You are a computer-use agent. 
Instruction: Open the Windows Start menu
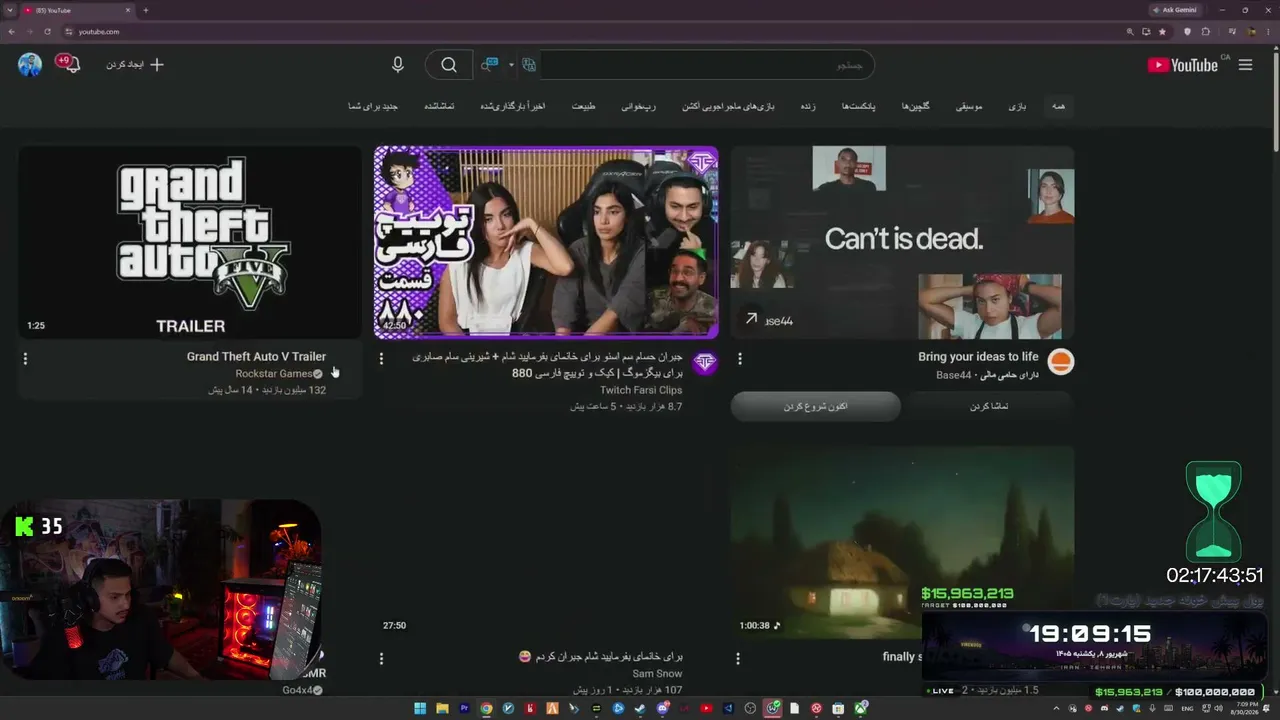420,709
